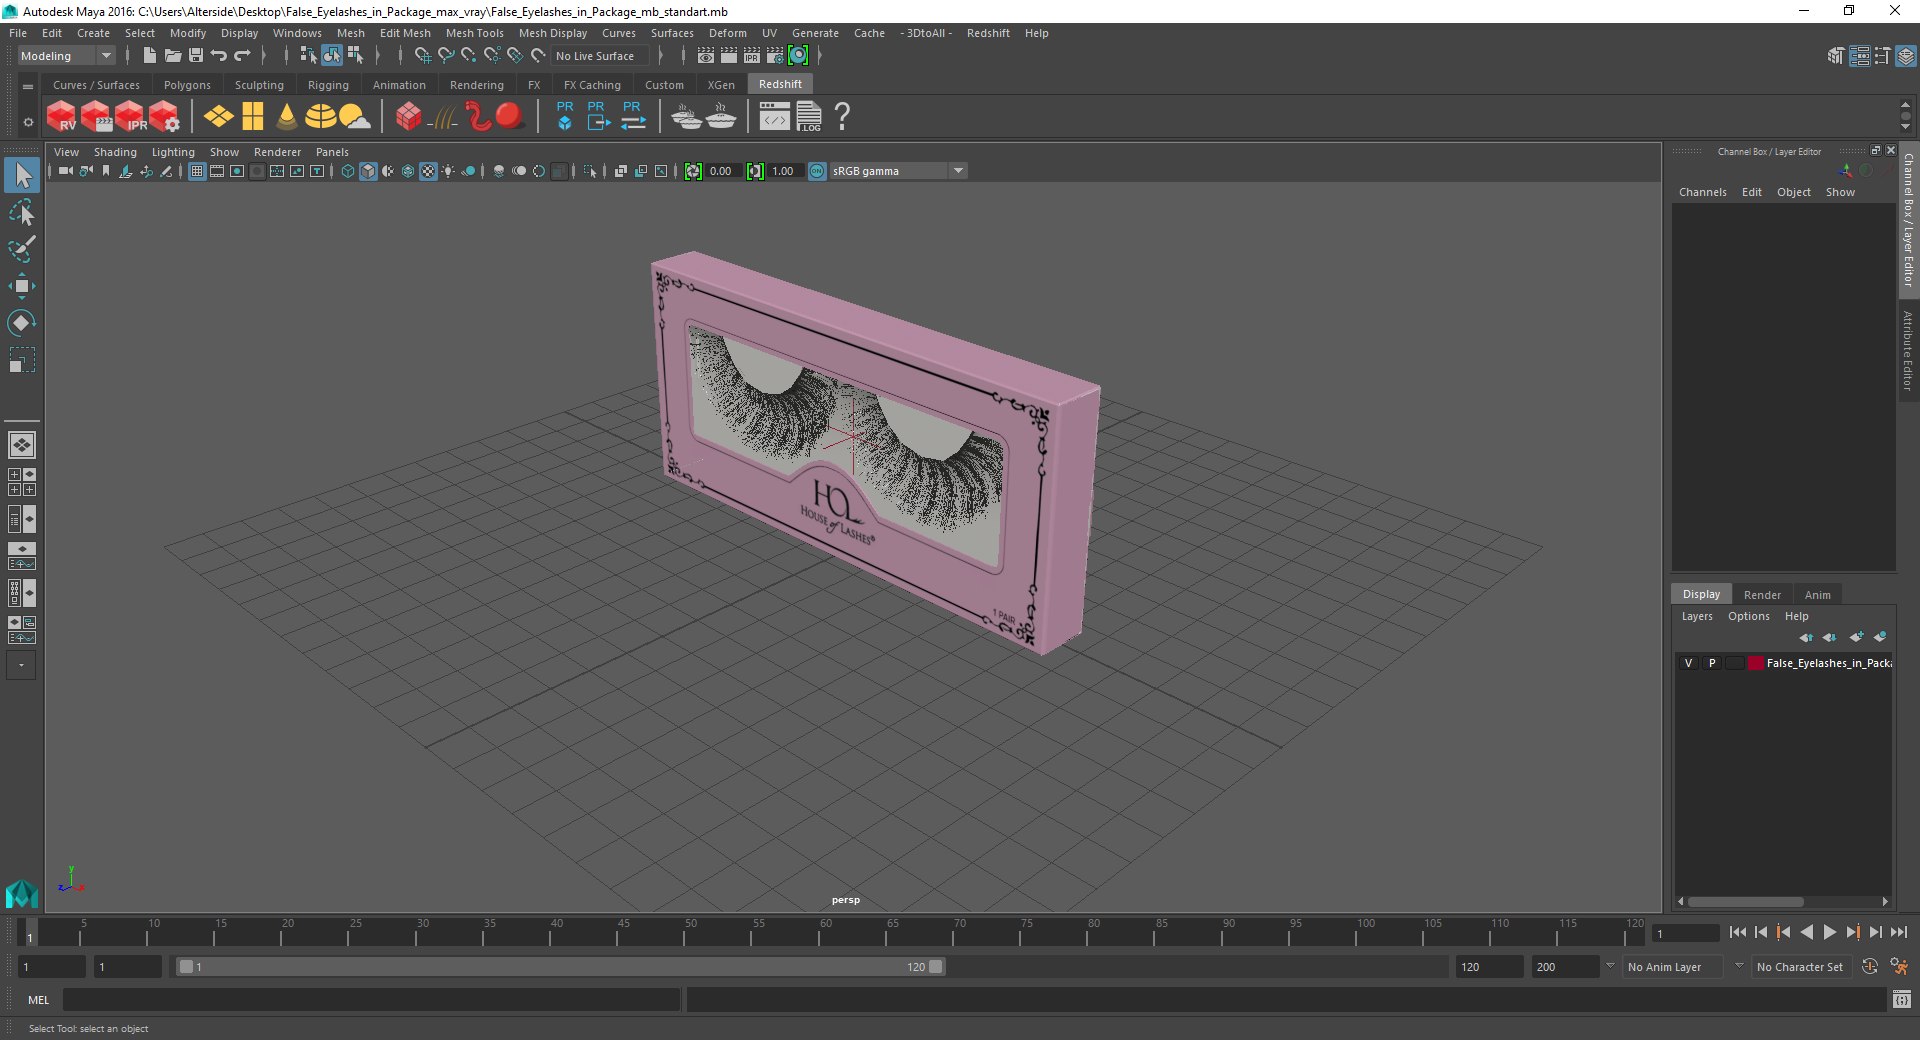Click the red sphere Redshift shelf icon
Screen dimensions: 1920x1040
(510, 117)
